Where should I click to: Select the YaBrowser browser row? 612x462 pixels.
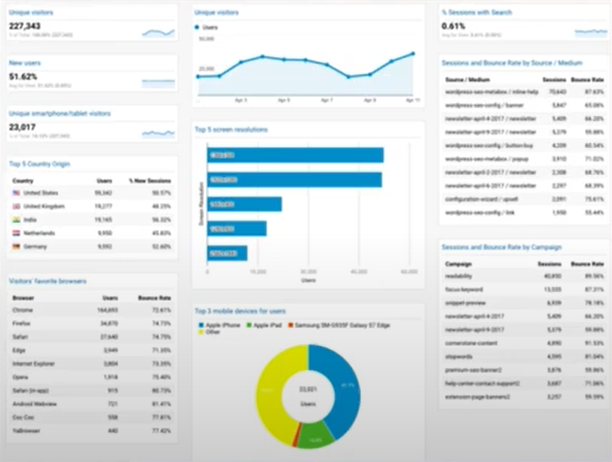point(92,431)
